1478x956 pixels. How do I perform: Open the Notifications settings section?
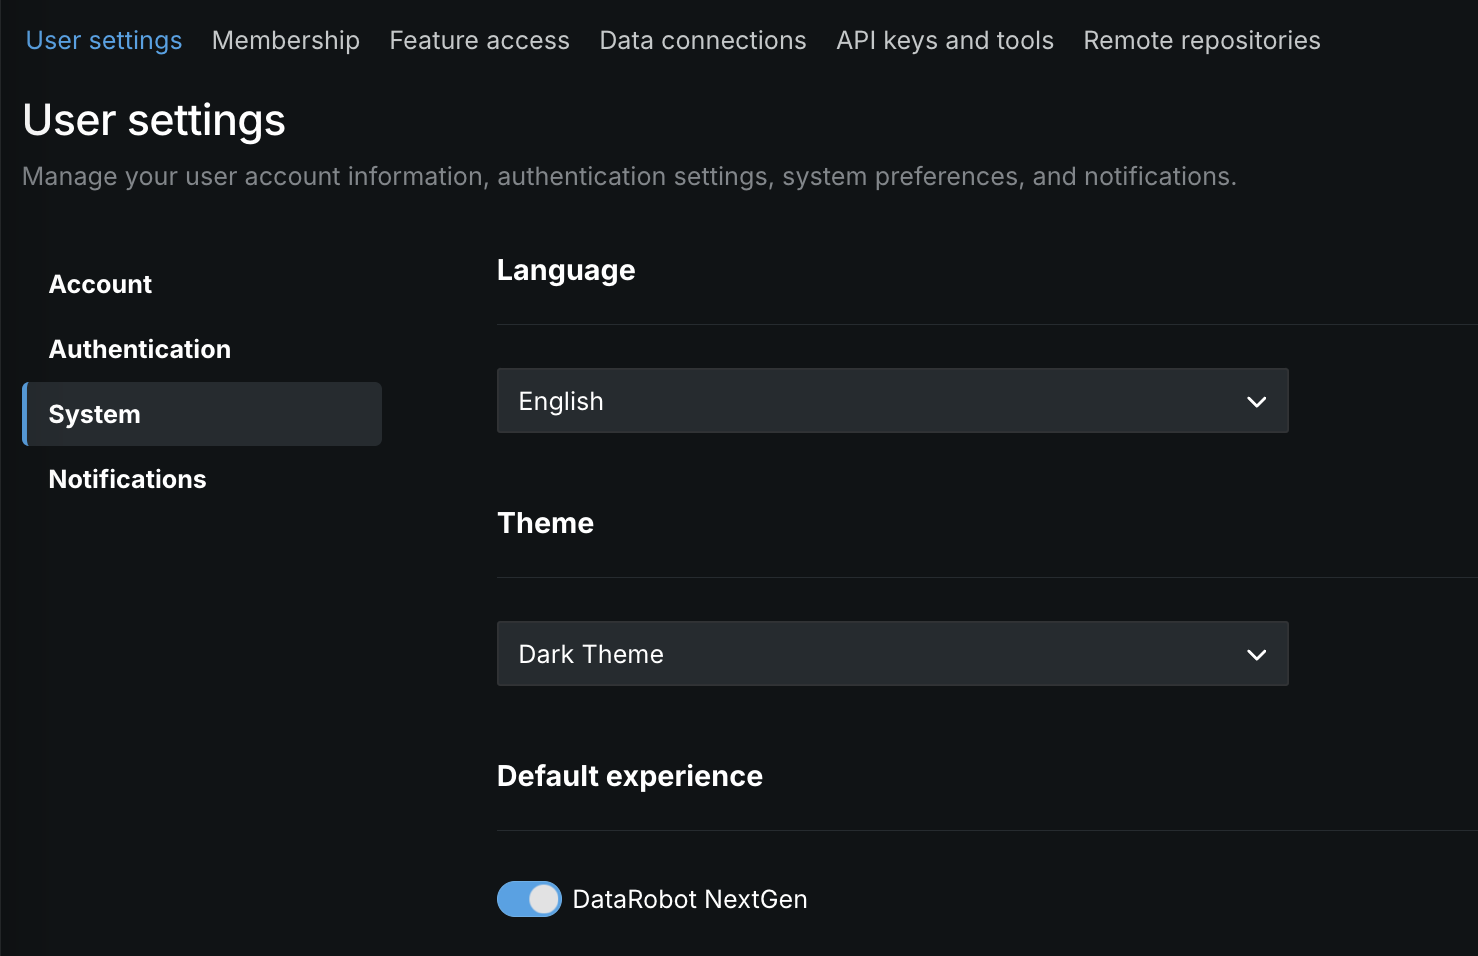click(x=127, y=480)
